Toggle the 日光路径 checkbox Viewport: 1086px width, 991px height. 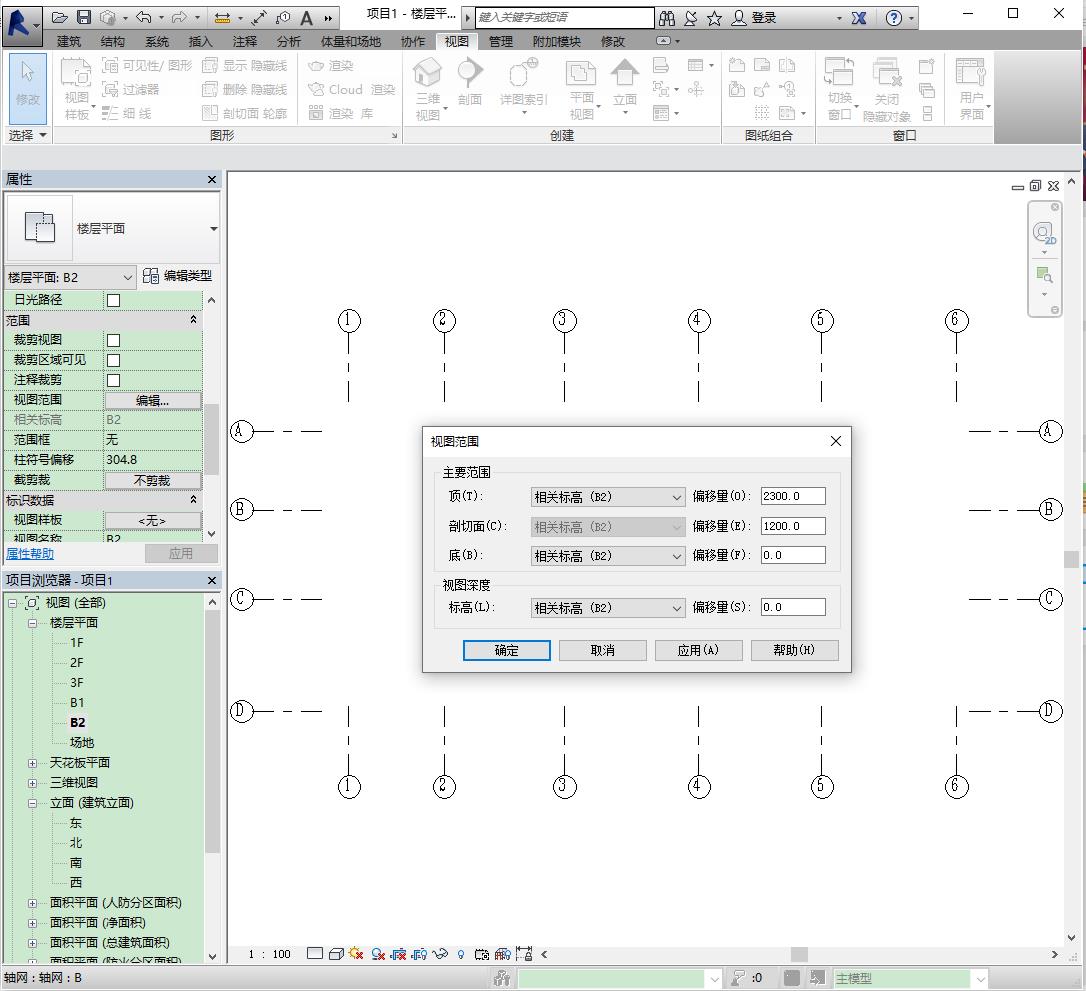[114, 300]
